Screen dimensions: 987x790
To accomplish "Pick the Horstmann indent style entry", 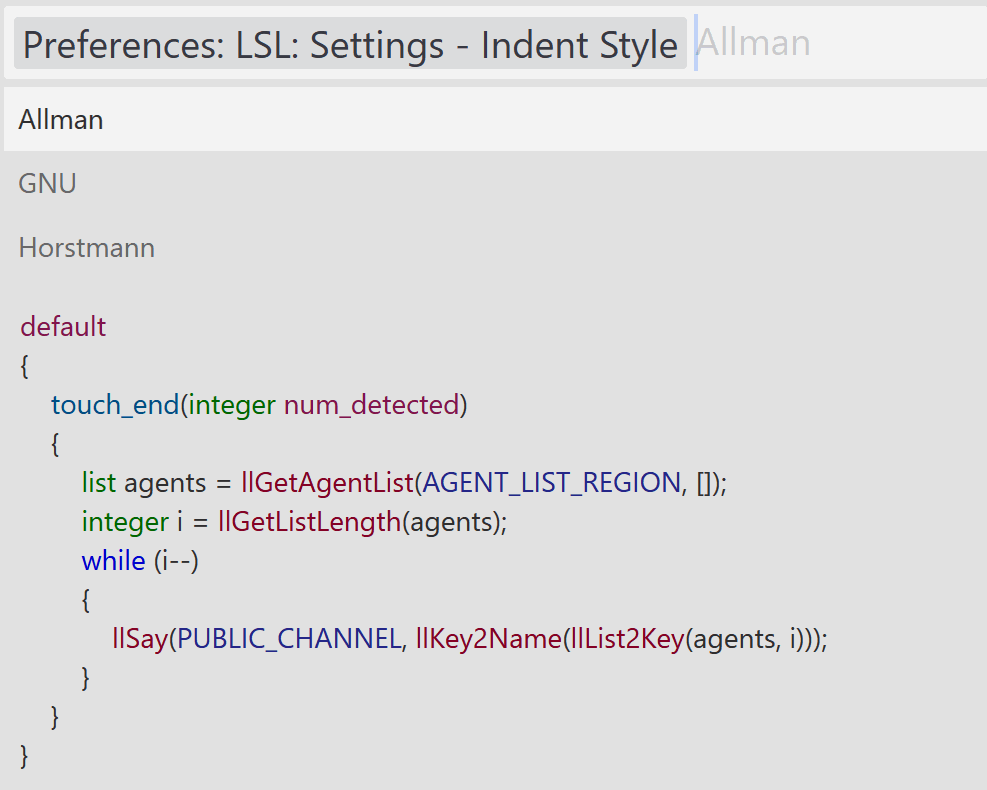I will [495, 247].
